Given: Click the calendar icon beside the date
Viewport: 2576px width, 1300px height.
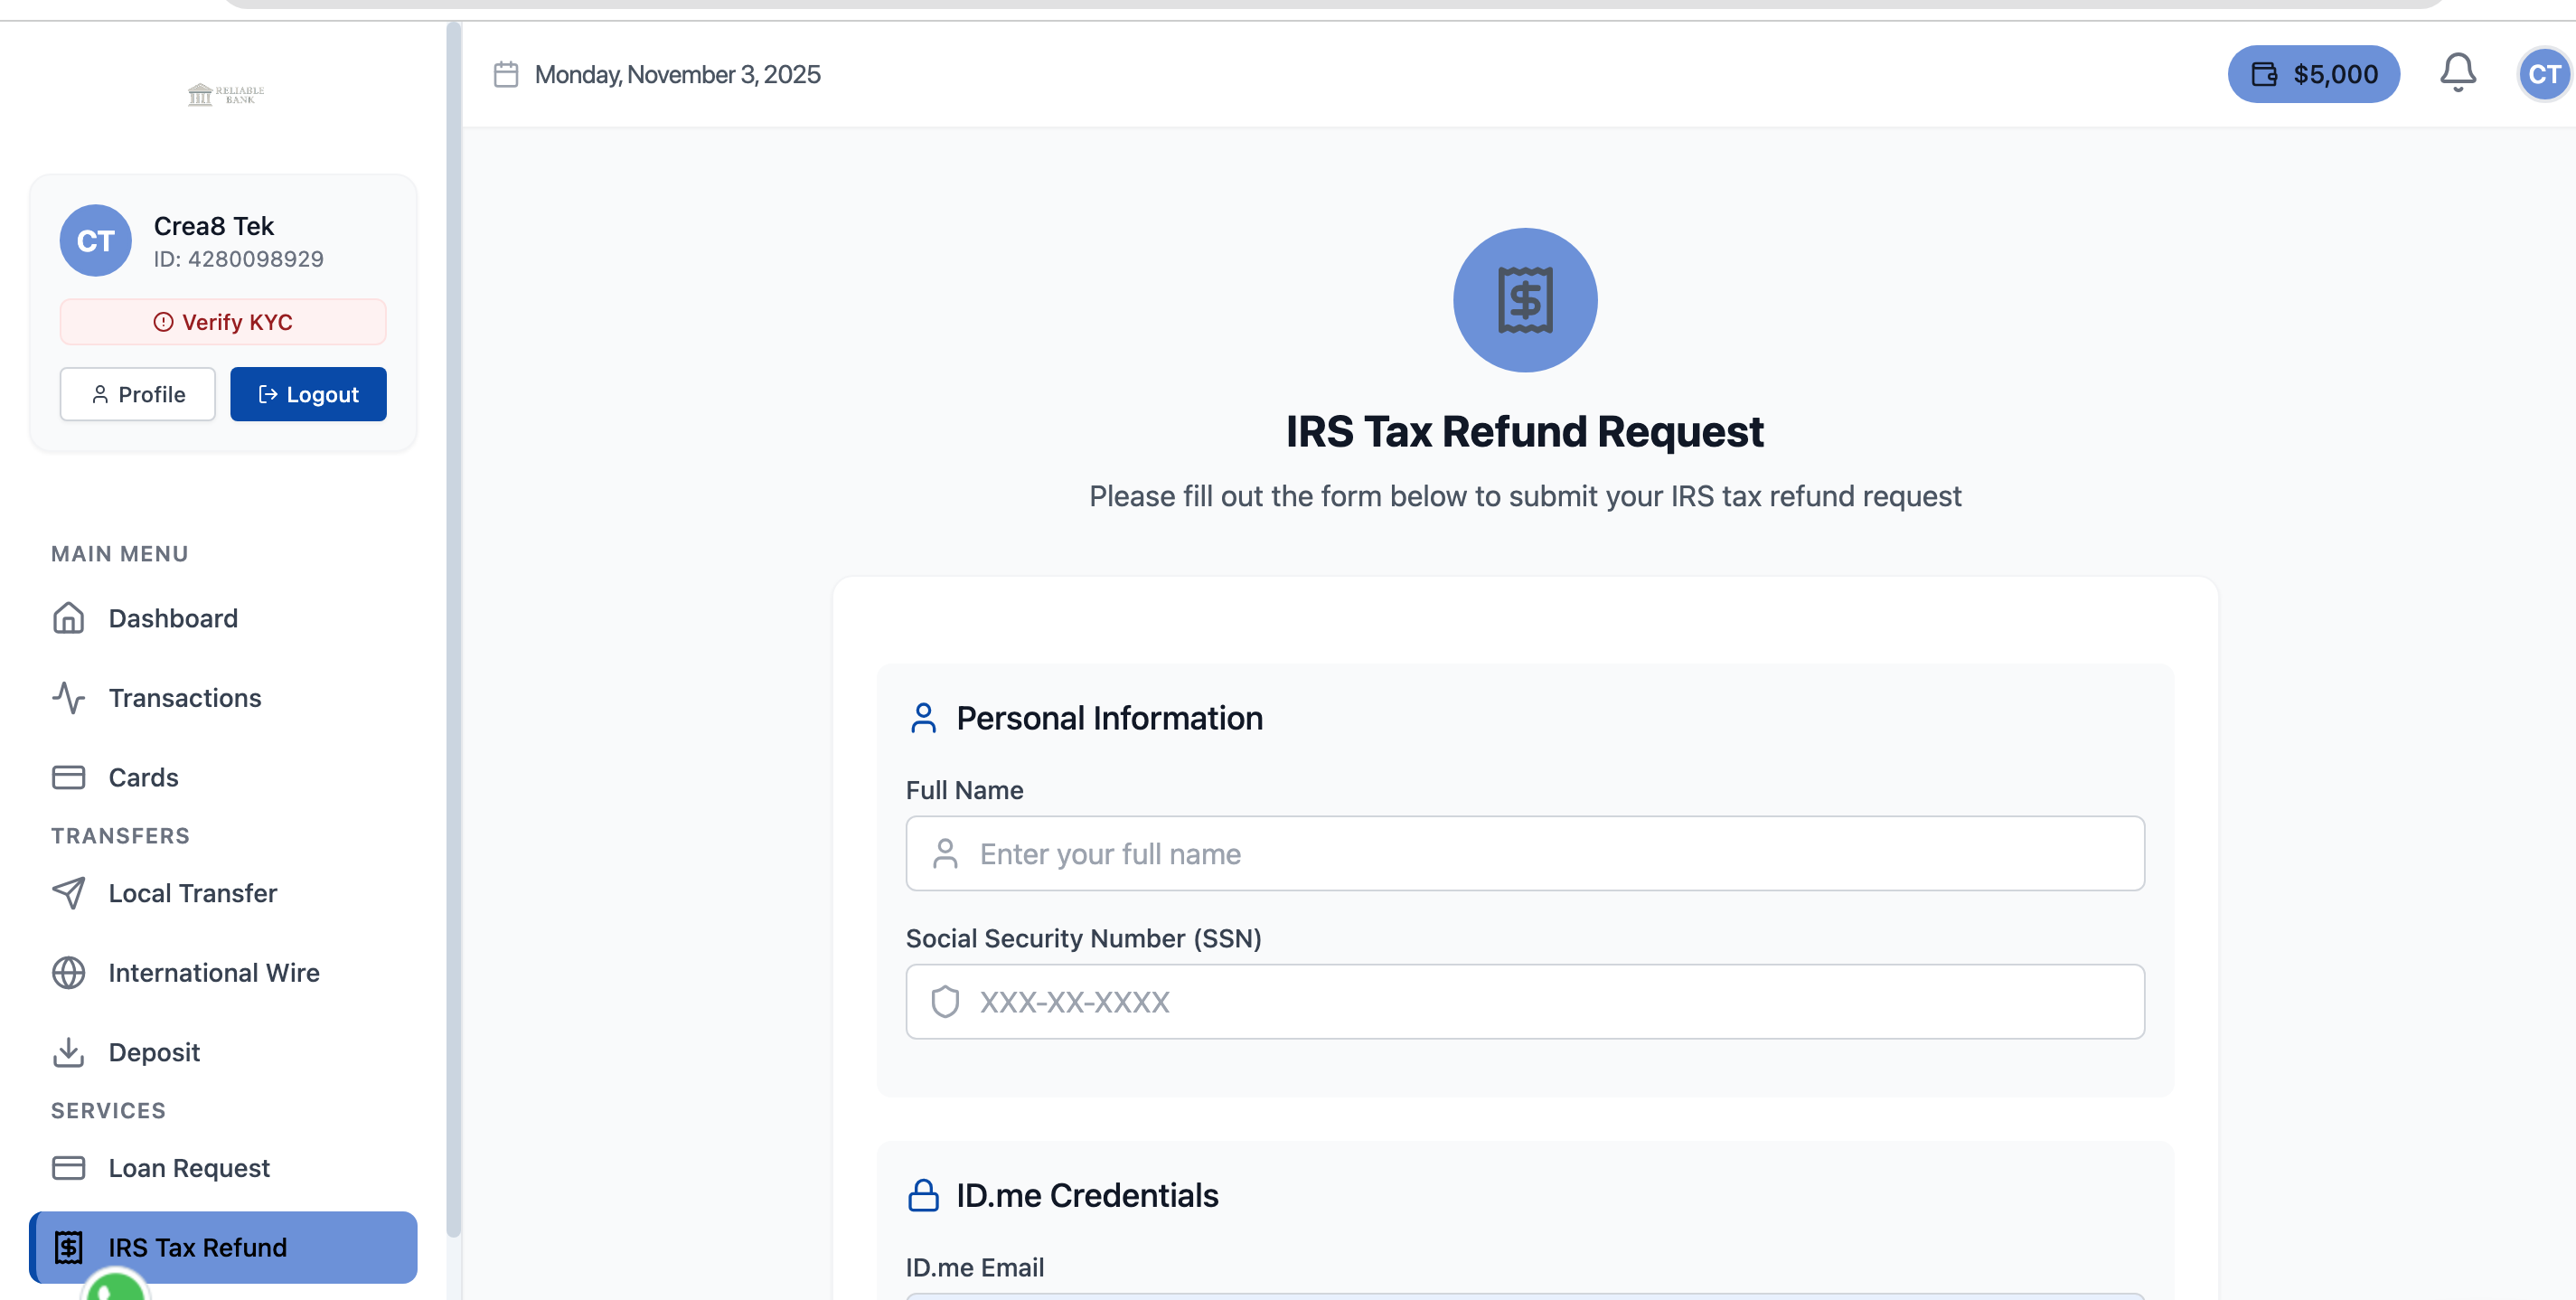Looking at the screenshot, I should 506,75.
